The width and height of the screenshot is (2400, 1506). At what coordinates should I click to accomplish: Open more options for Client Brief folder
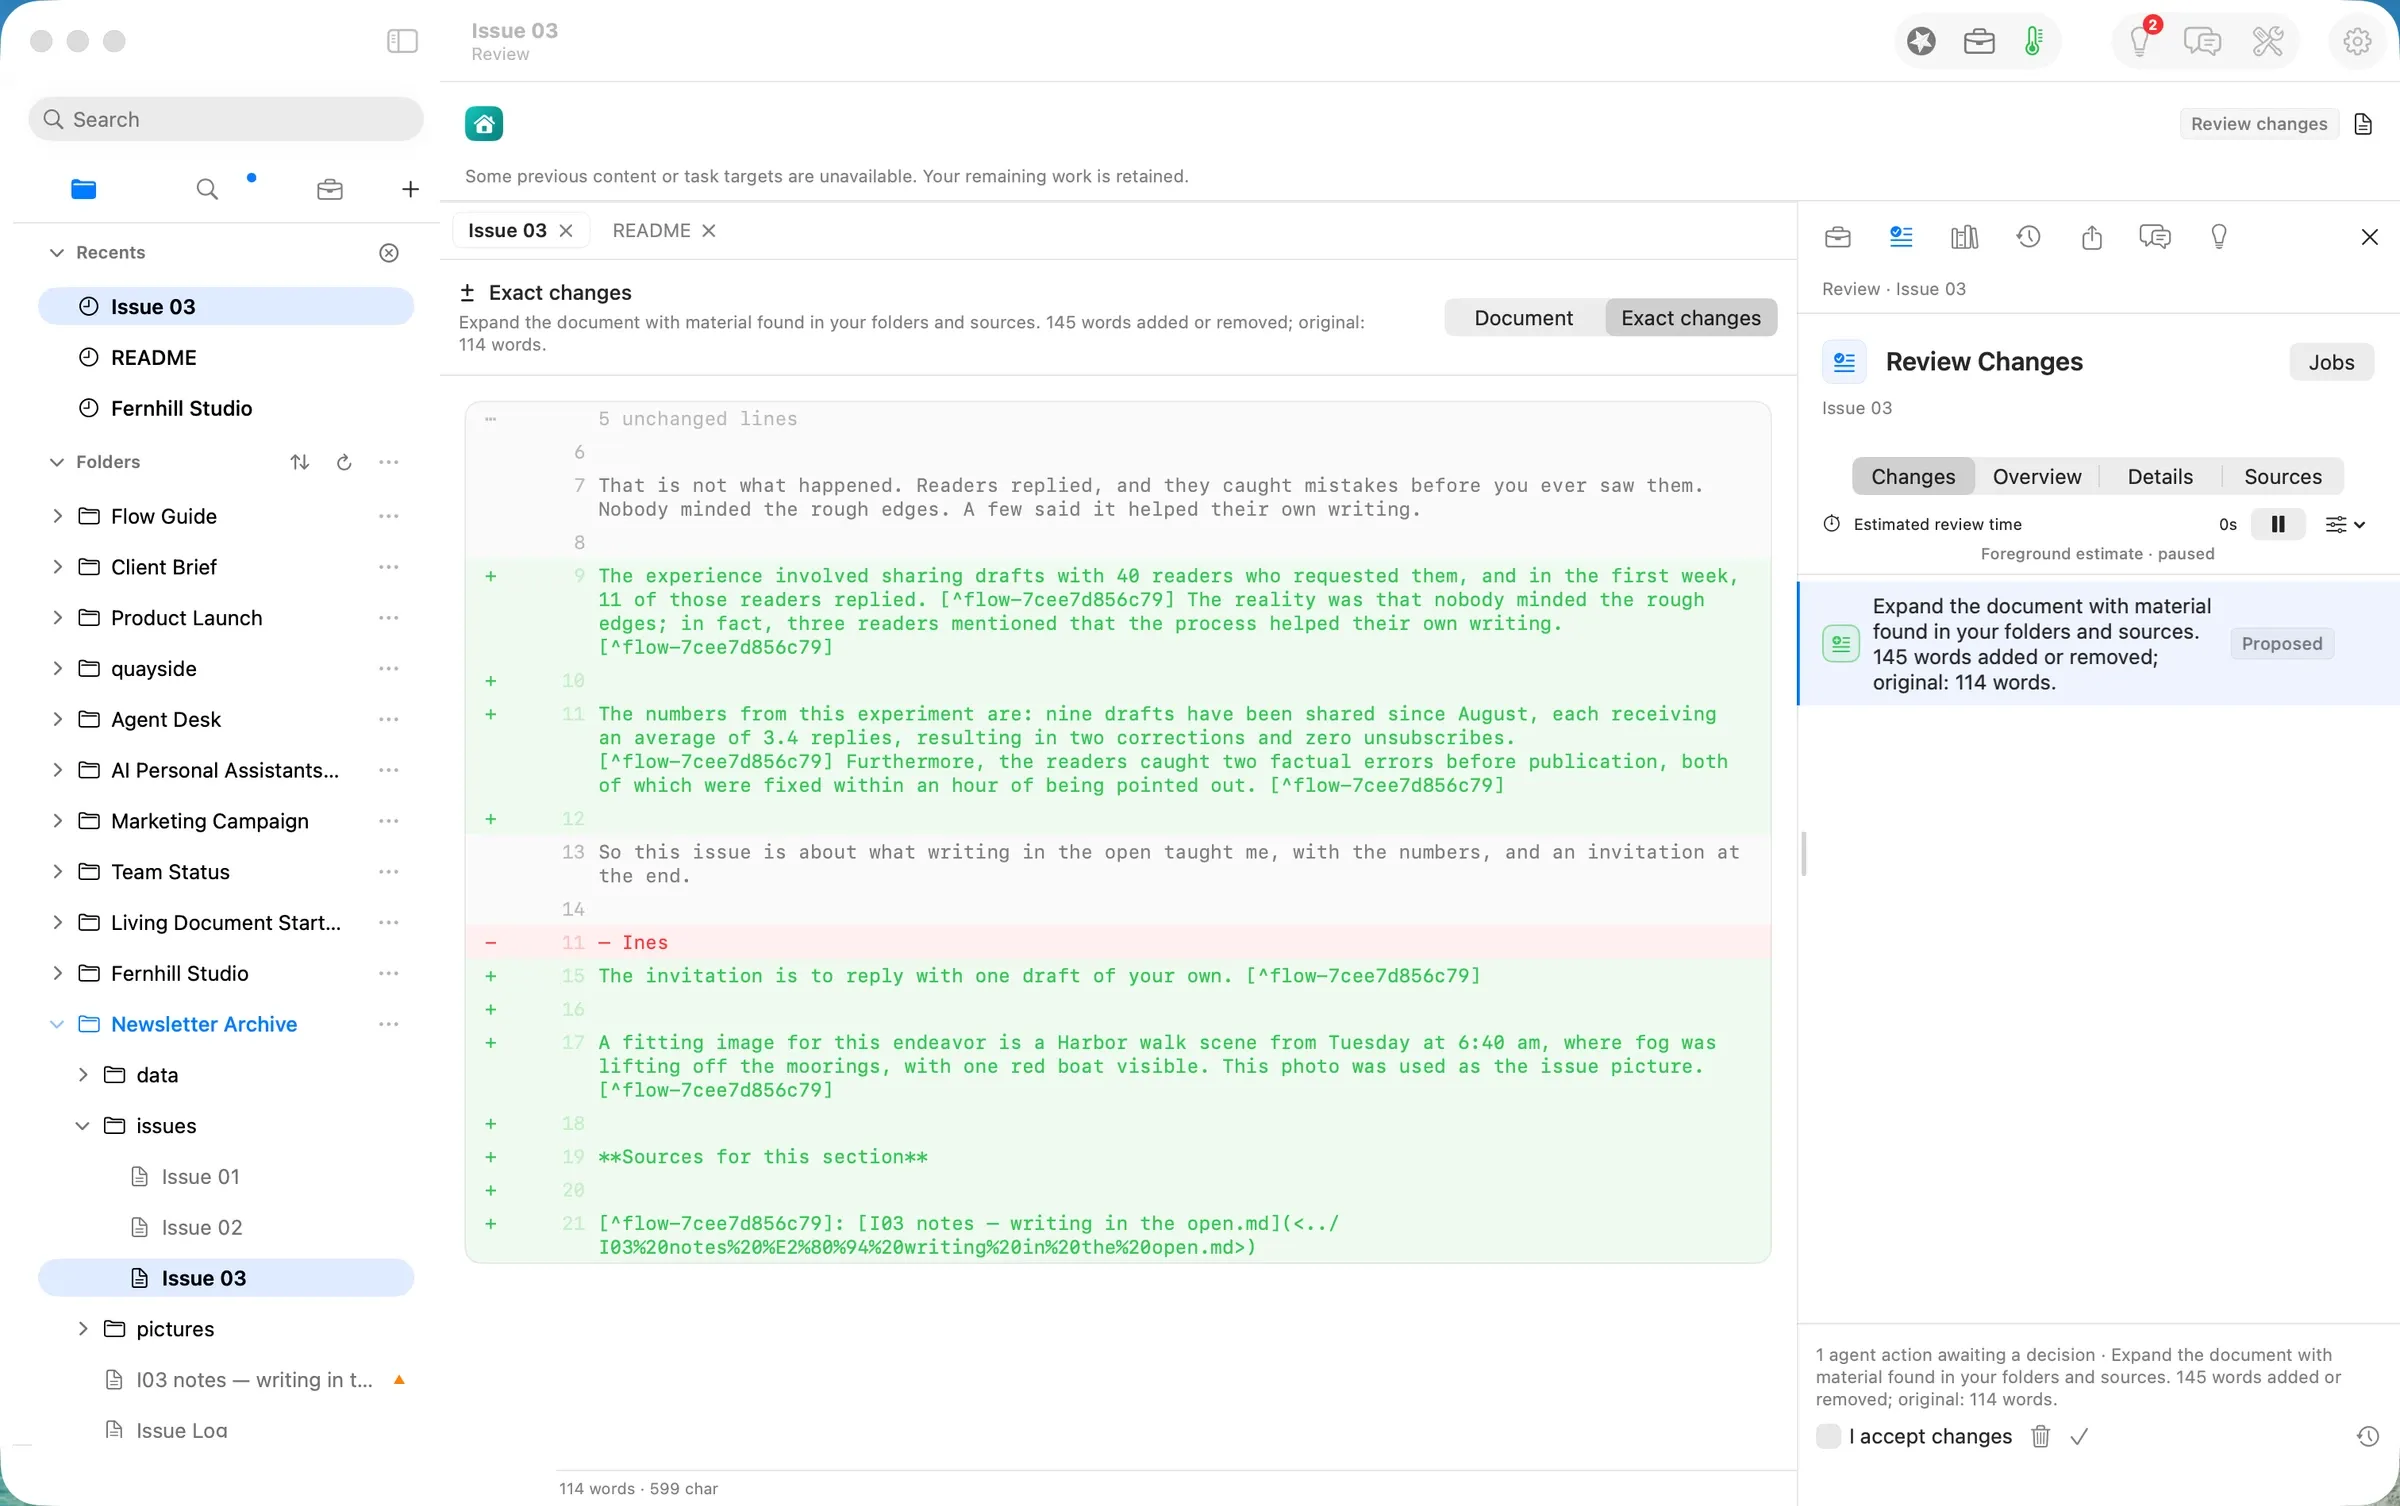389,567
